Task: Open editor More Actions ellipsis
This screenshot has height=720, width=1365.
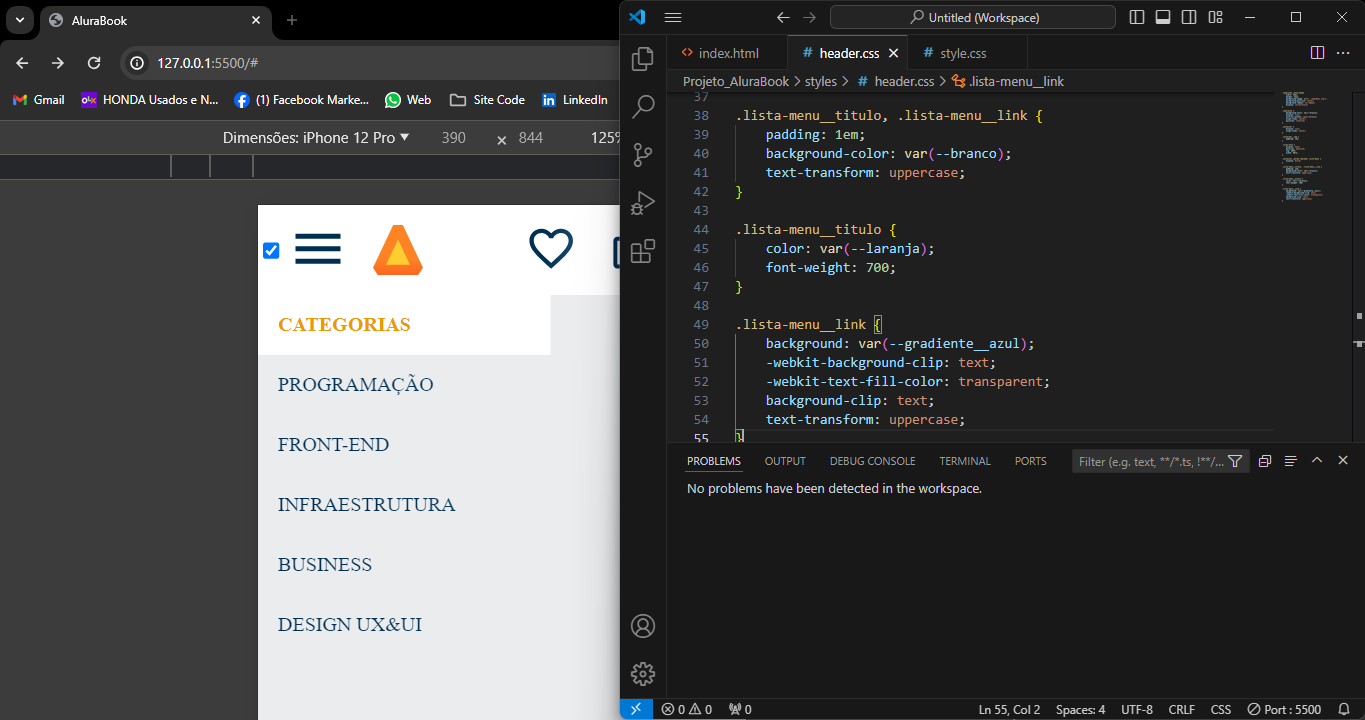Action: (x=1343, y=53)
